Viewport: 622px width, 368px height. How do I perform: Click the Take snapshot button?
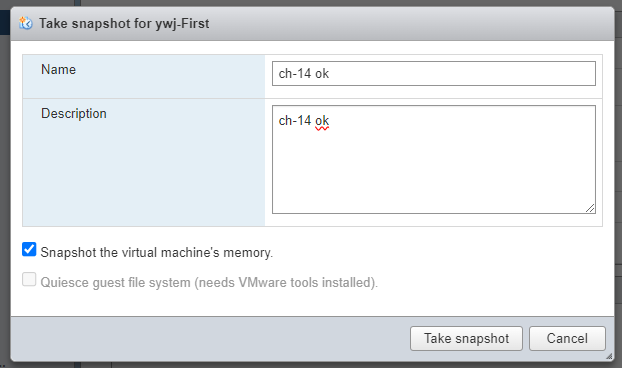[x=466, y=338]
